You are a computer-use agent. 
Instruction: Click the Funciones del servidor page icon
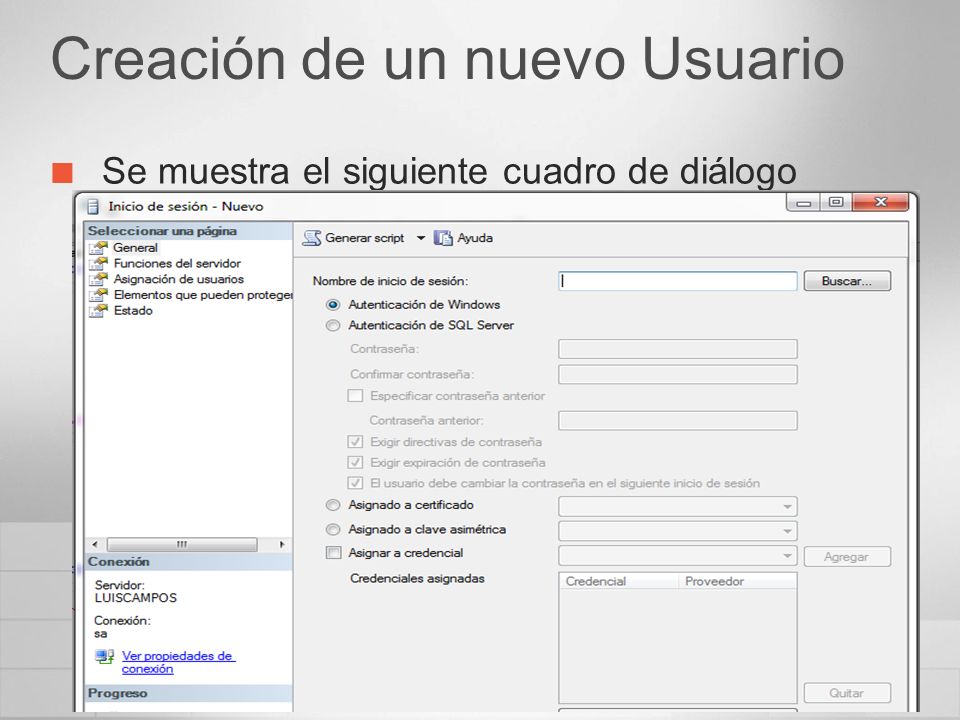pyautogui.click(x=98, y=264)
